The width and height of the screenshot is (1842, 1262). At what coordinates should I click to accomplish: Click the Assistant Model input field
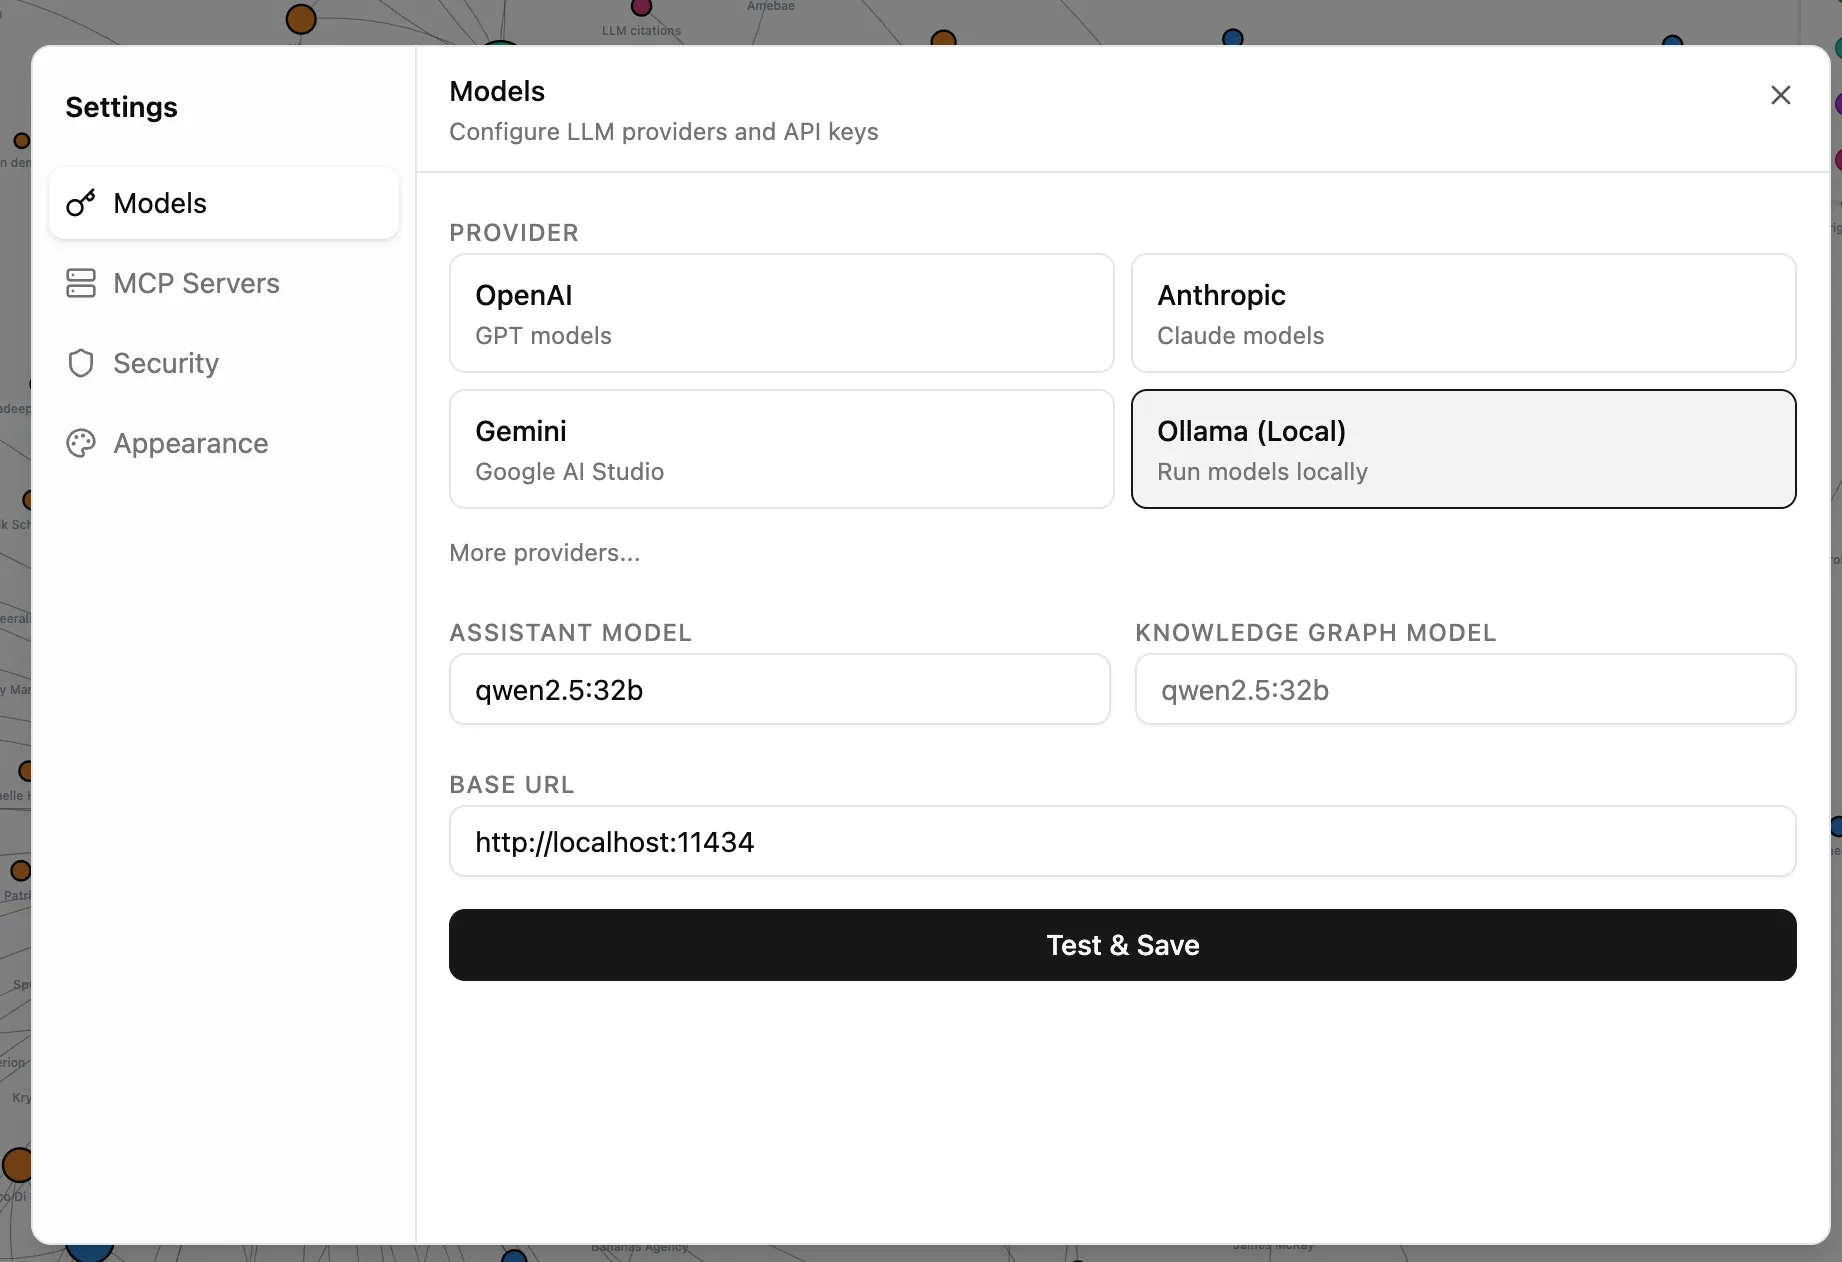coord(780,689)
